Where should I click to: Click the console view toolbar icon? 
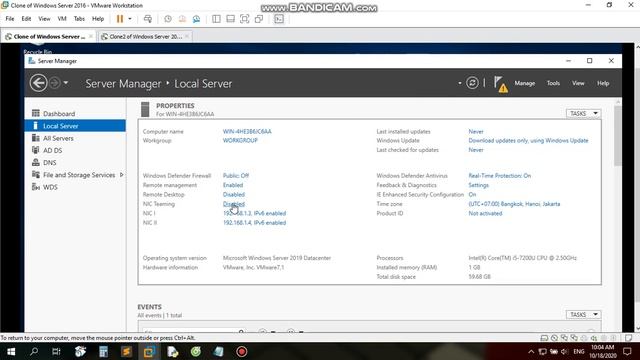pyautogui.click(x=279, y=19)
